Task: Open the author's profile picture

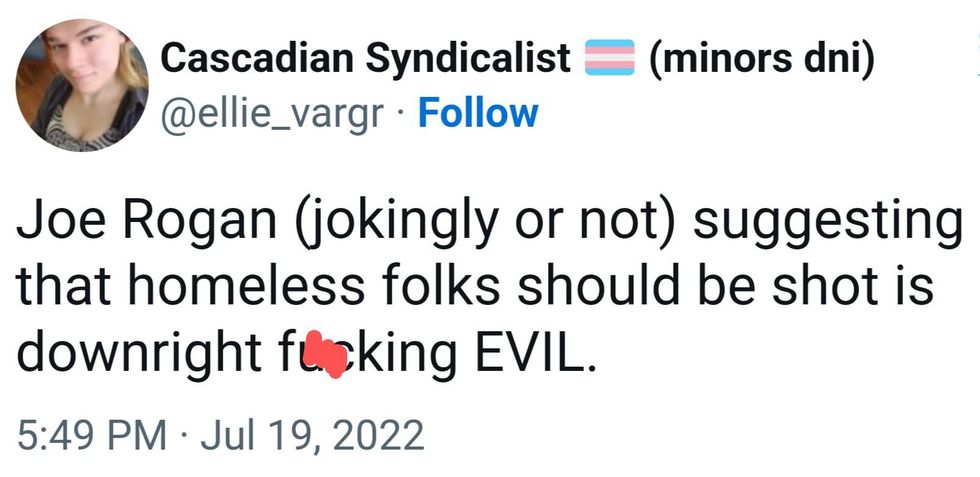Action: coord(83,87)
